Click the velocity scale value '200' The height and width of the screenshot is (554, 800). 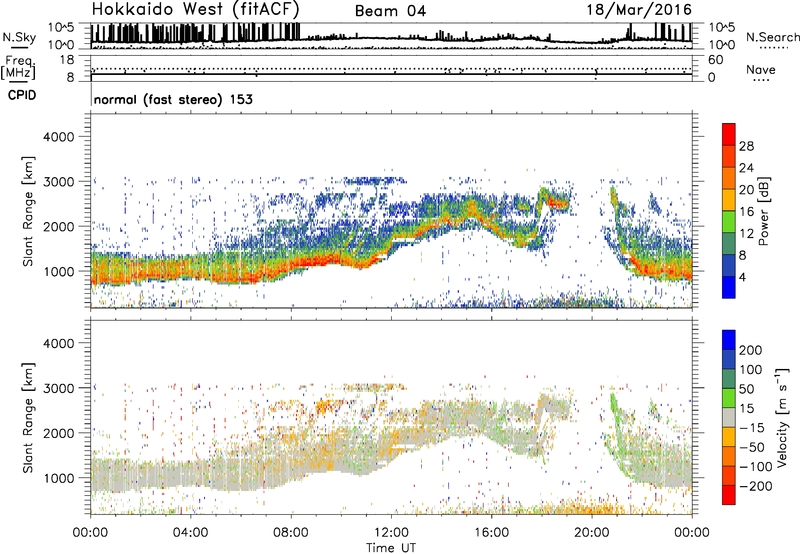(751, 350)
